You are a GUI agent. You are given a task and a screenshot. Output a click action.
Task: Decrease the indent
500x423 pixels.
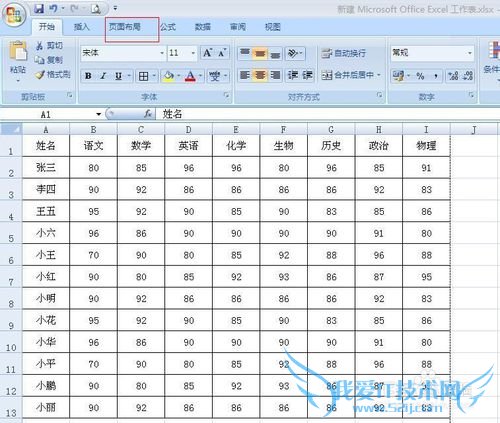click(293, 75)
